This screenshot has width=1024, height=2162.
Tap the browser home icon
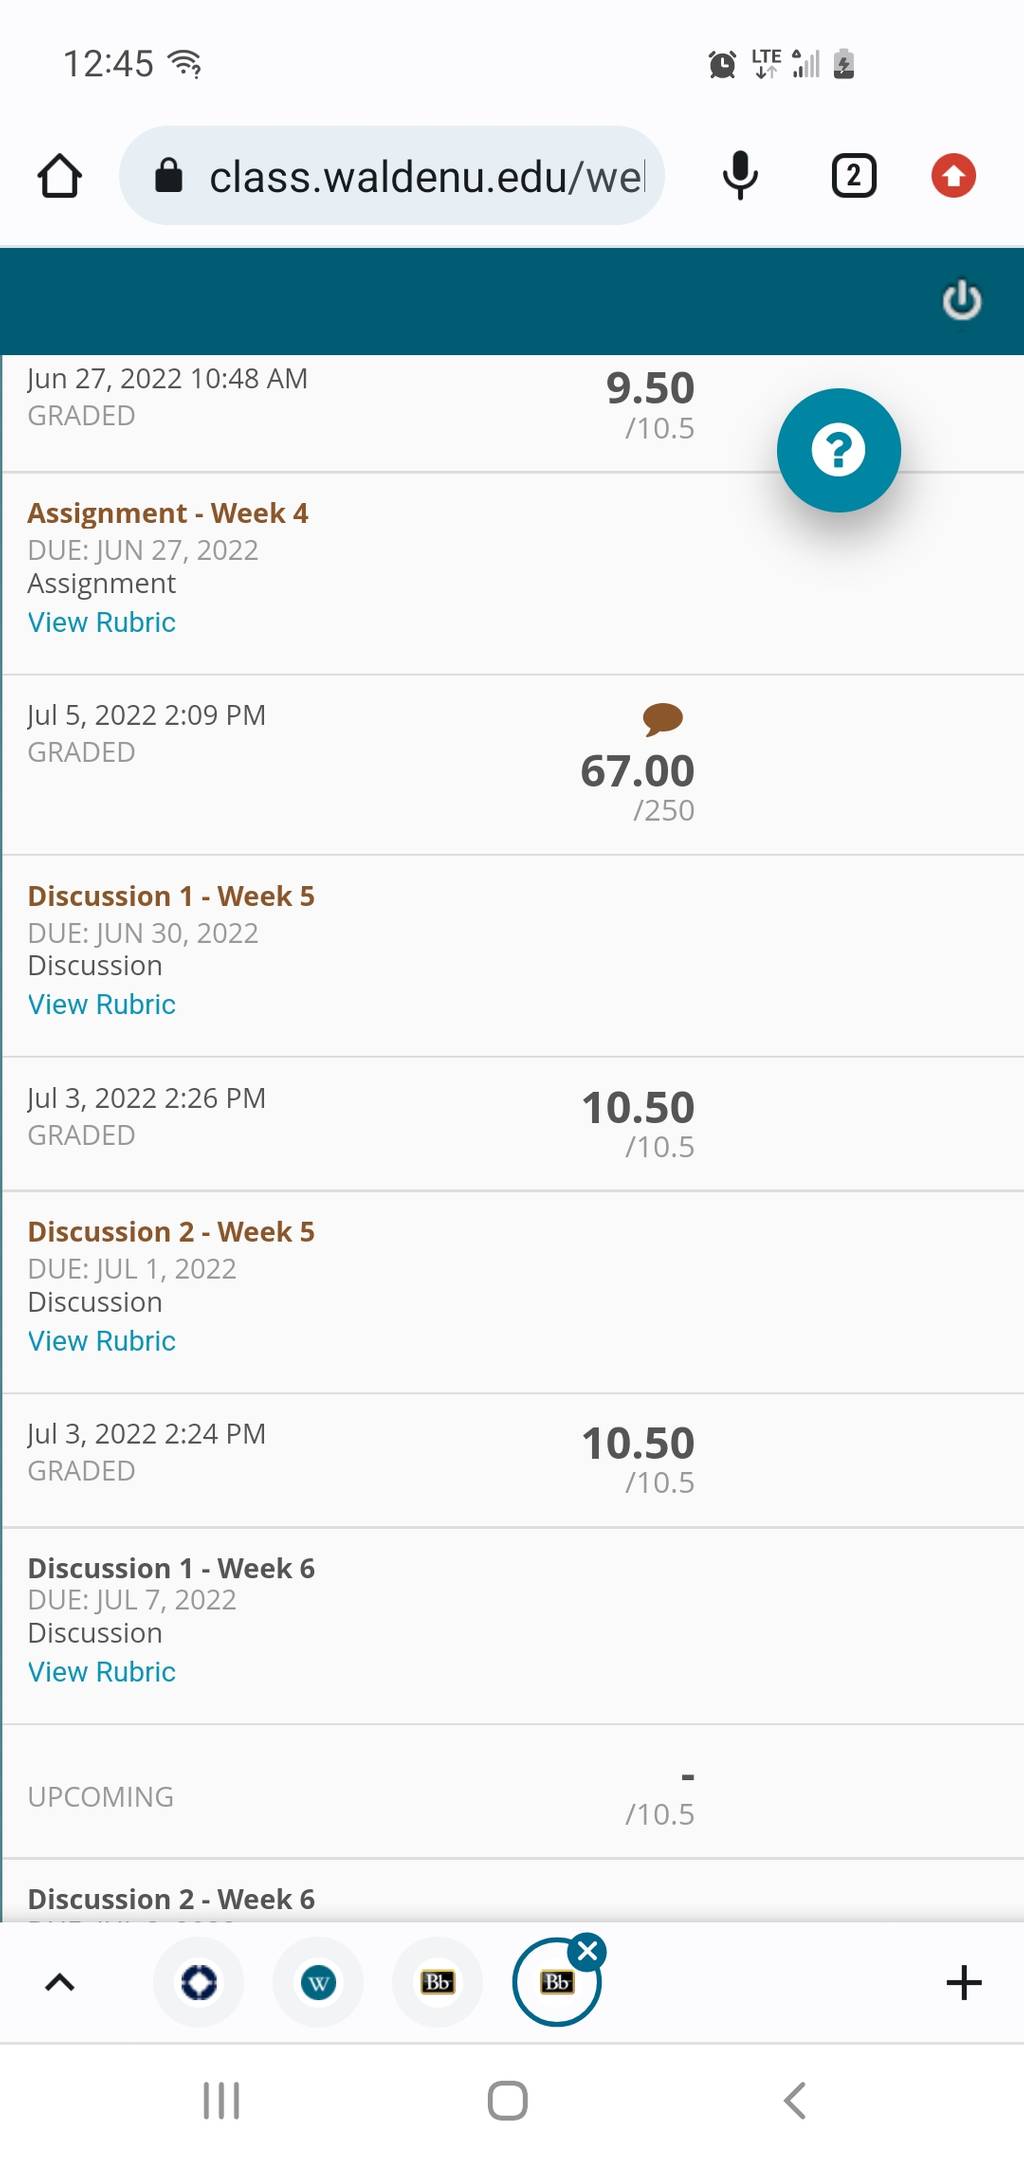point(60,176)
